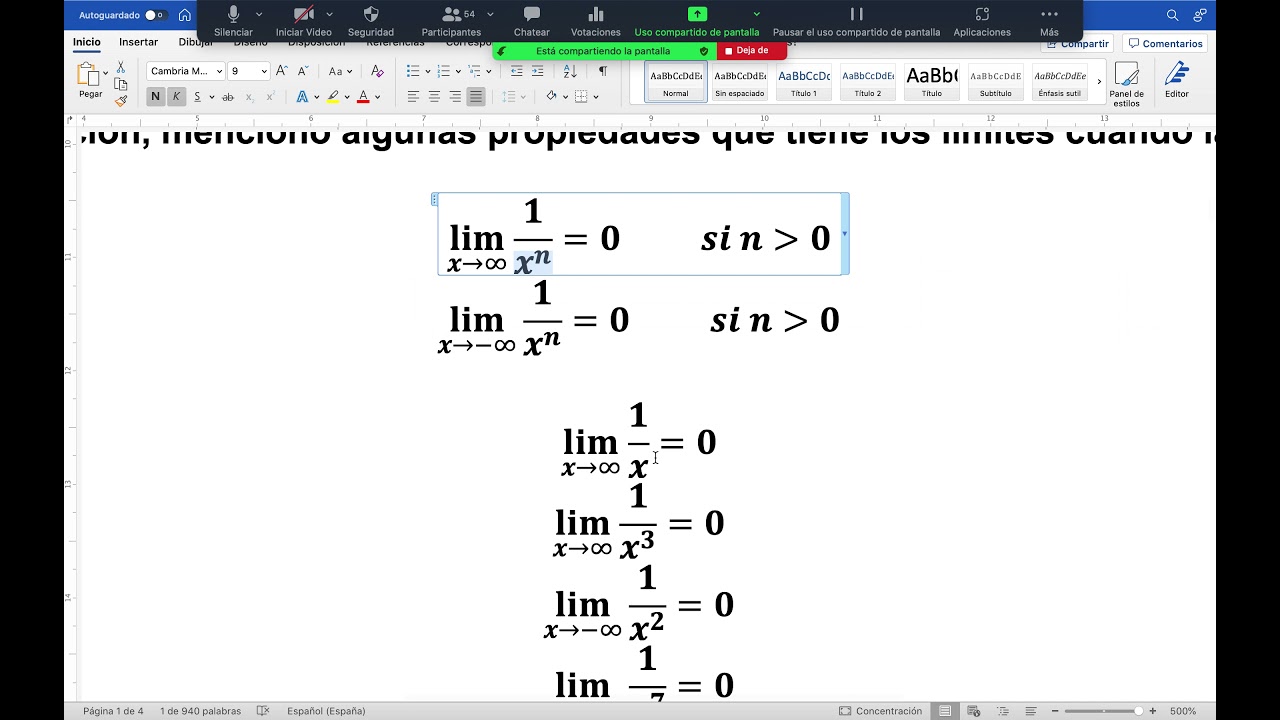Image resolution: width=1280 pixels, height=720 pixels.
Task: Apply the Normal style
Action: point(676,82)
